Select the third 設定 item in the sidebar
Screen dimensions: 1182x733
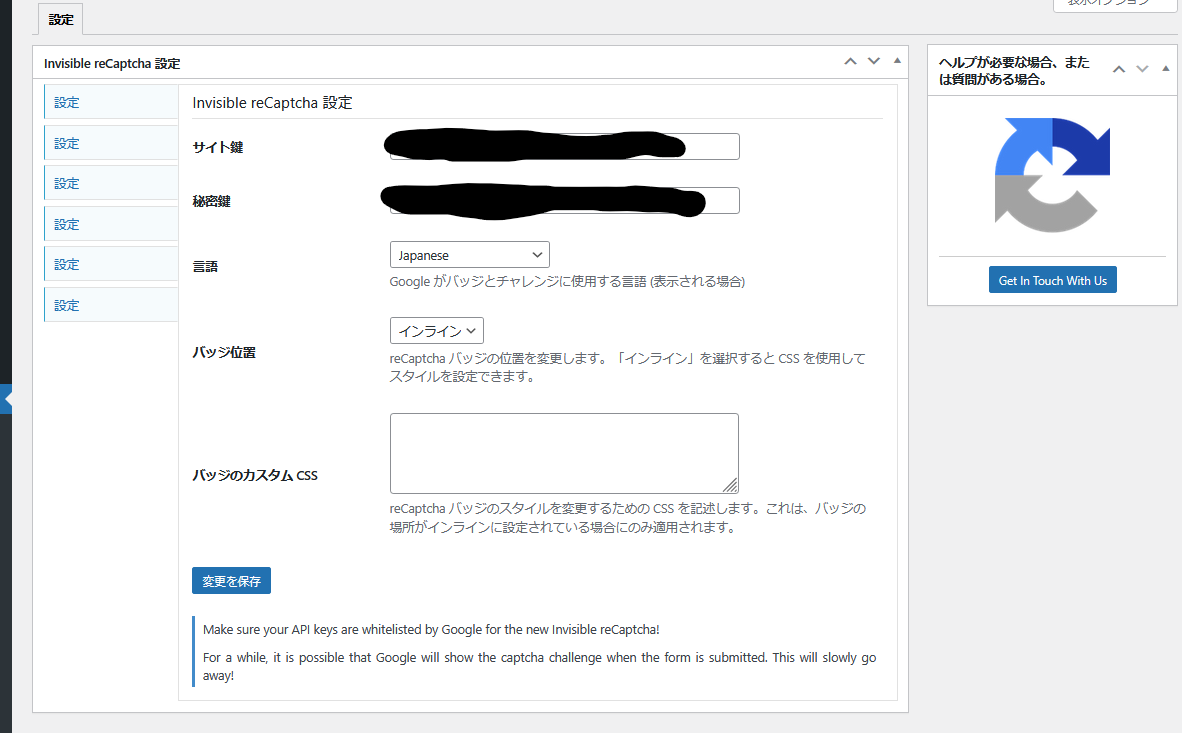tap(111, 184)
